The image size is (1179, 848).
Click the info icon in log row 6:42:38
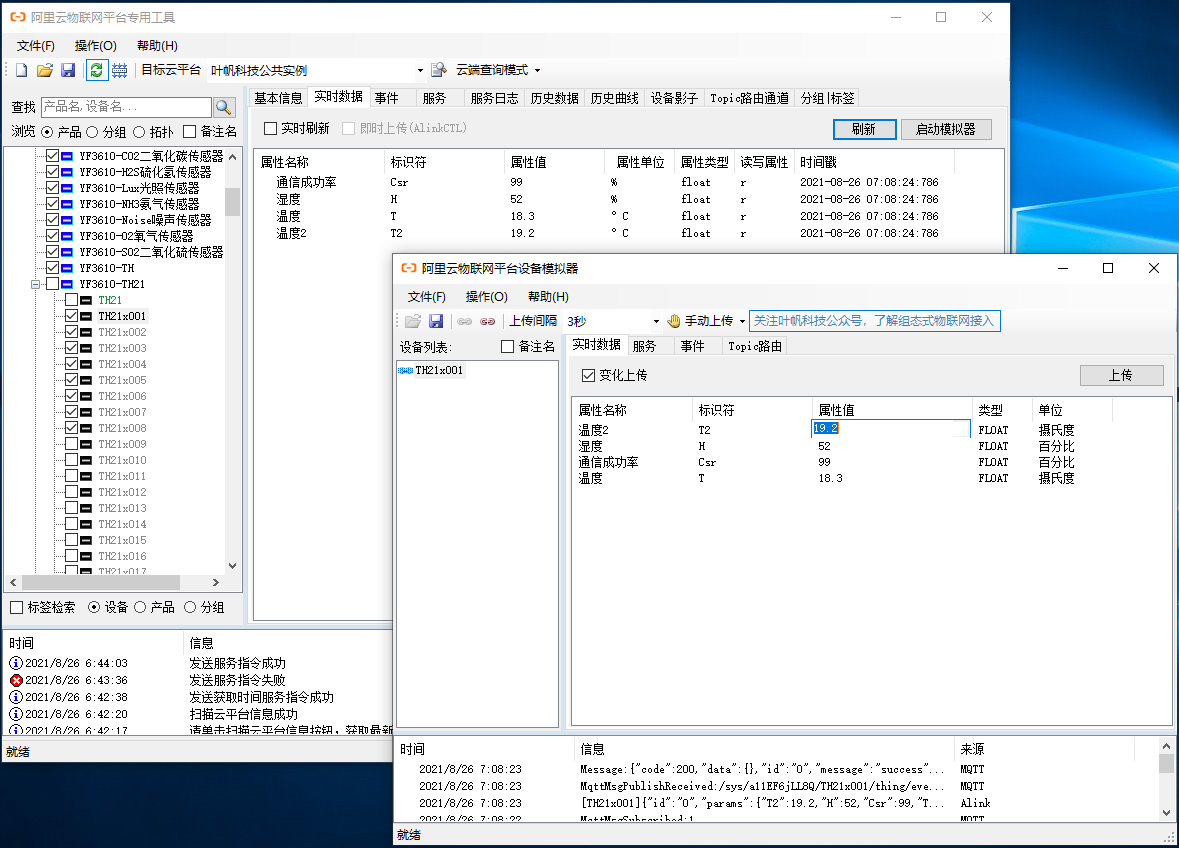coord(16,697)
